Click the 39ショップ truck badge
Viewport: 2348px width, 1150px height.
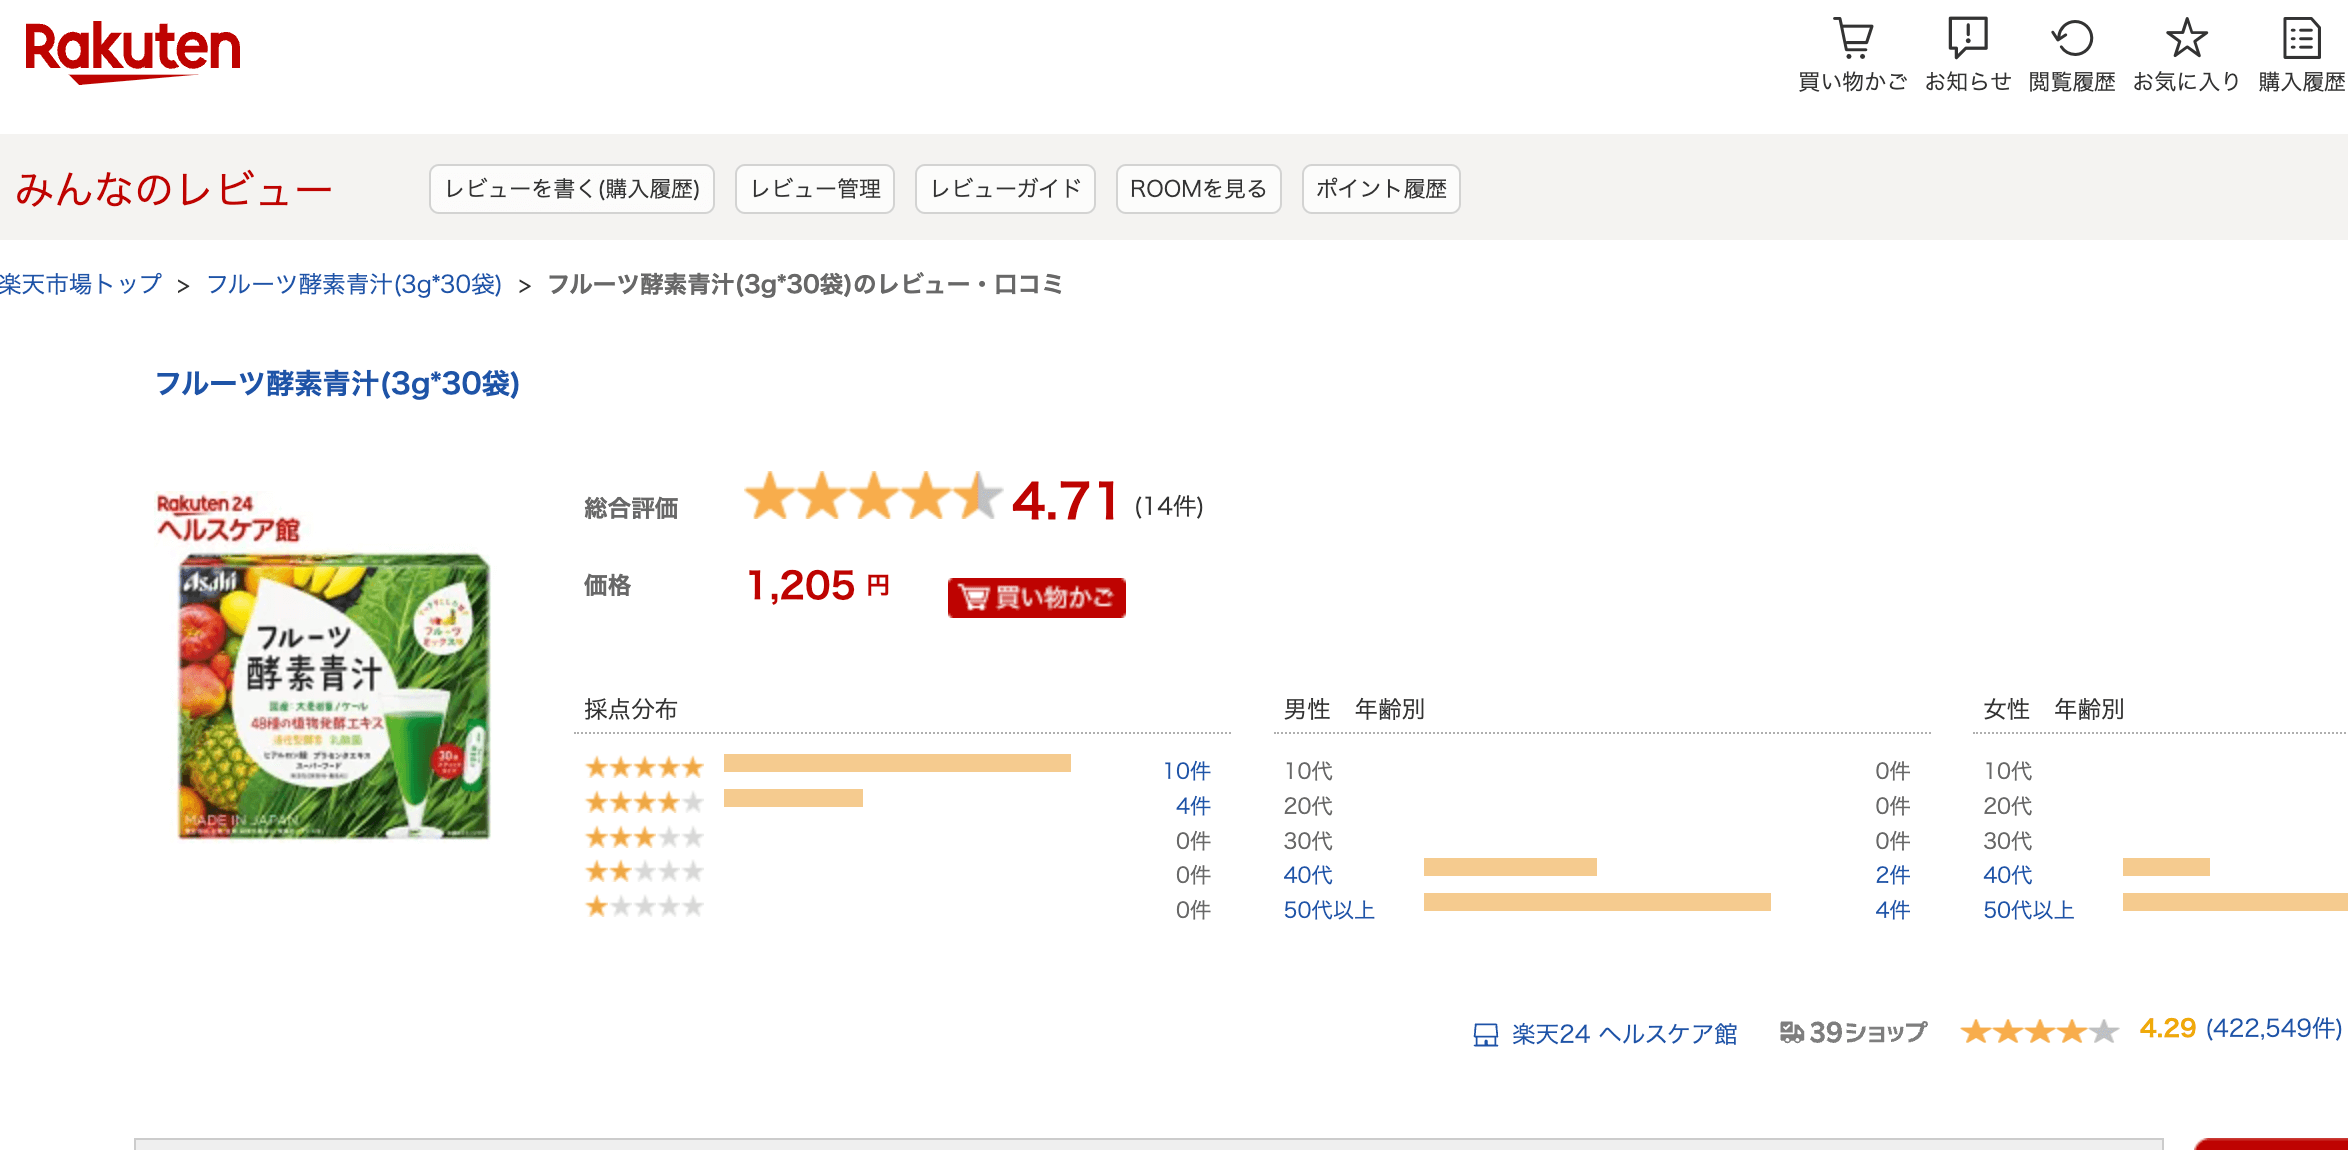pos(1853,1032)
